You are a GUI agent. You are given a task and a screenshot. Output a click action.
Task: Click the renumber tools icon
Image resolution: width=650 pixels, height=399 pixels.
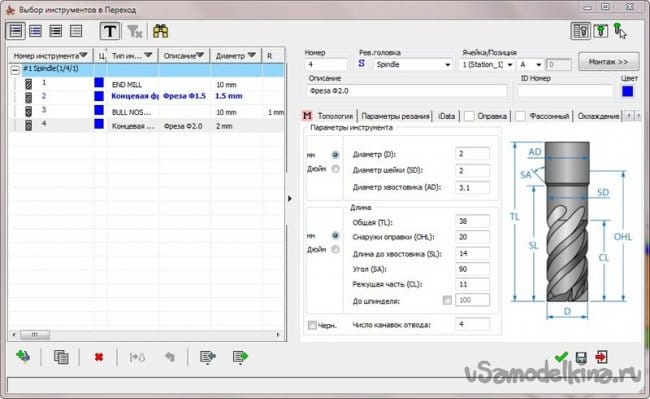click(x=137, y=357)
